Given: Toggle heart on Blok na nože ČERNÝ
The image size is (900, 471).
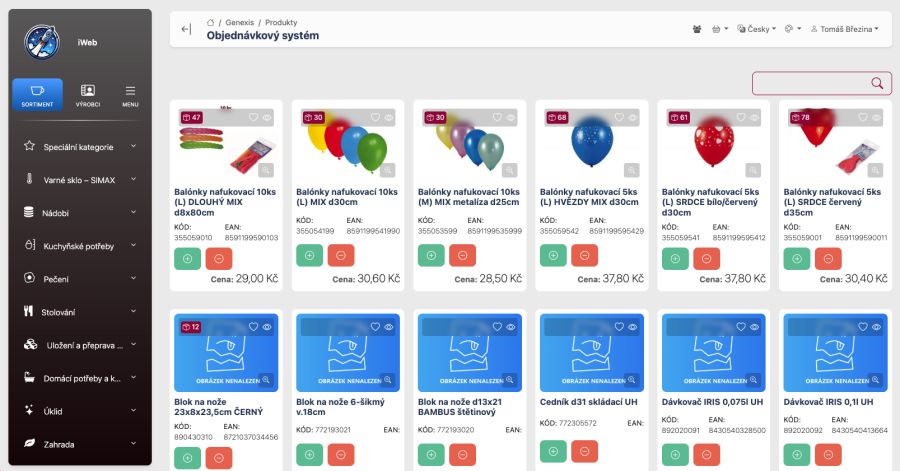Looking at the screenshot, I should [x=253, y=326].
